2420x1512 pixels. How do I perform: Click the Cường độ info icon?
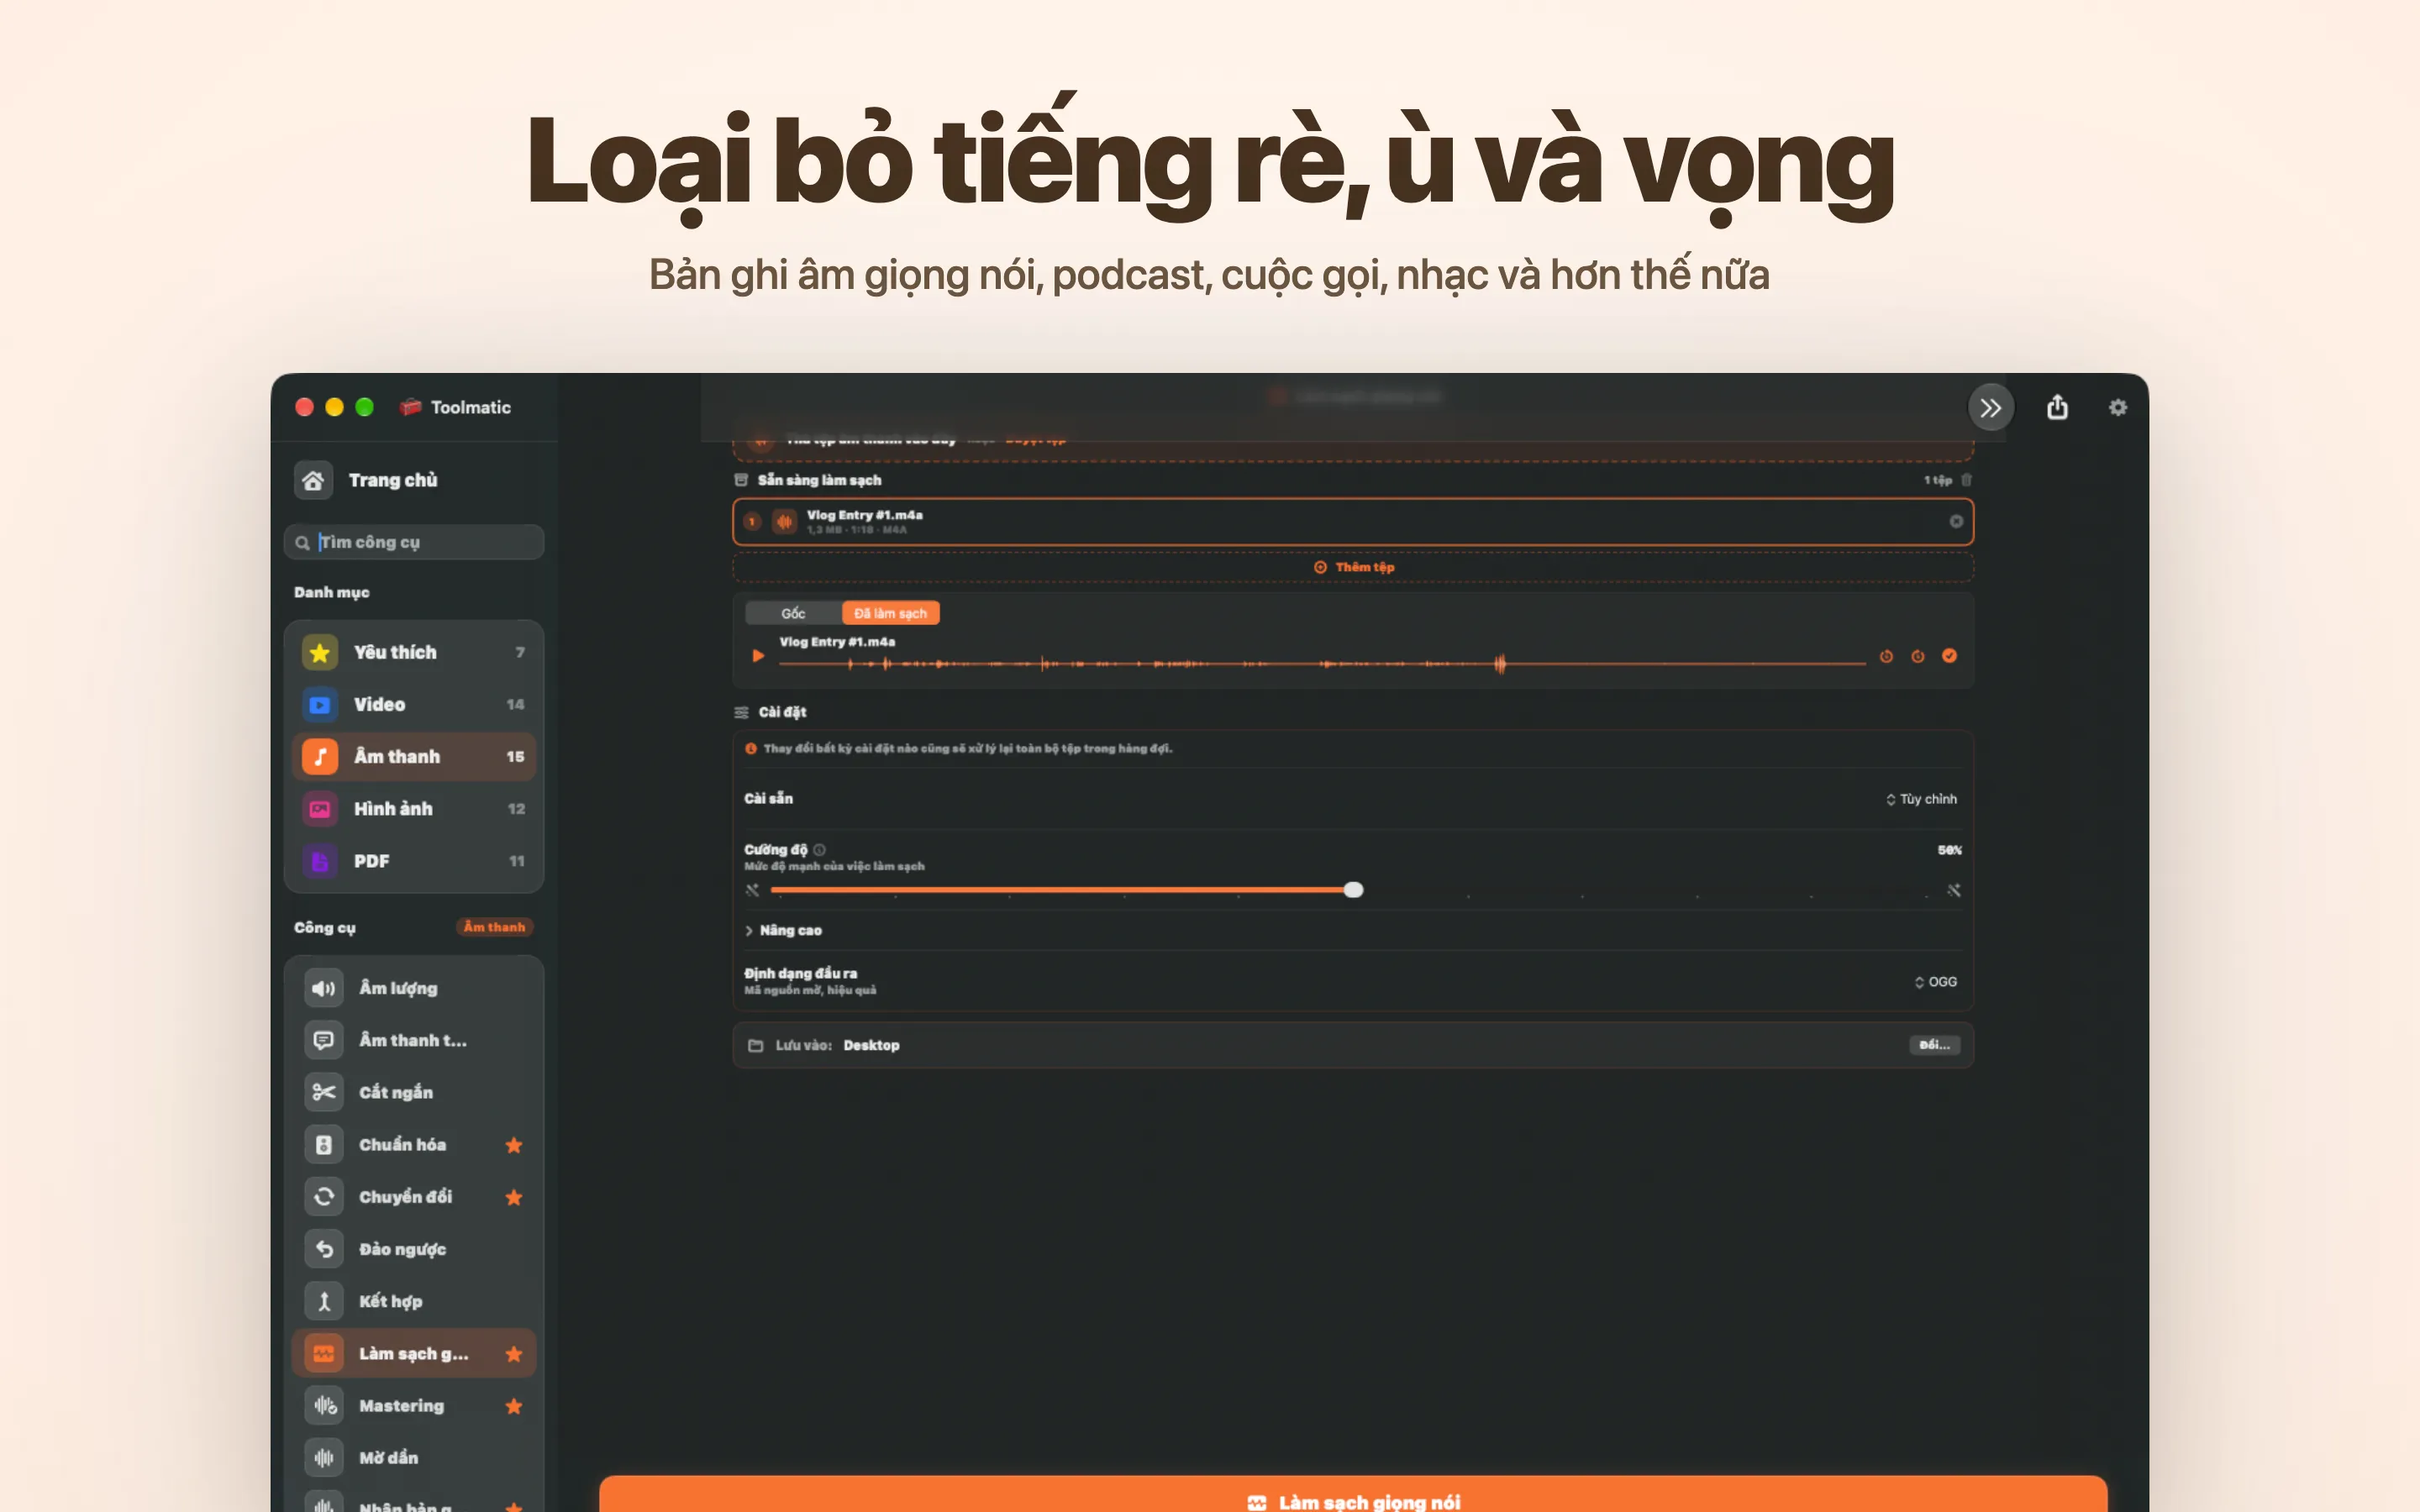pos(819,850)
